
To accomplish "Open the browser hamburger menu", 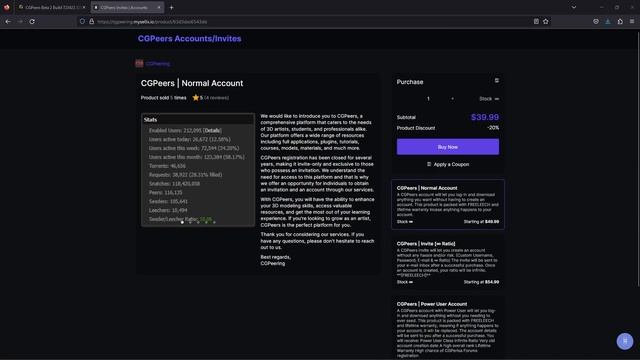I will 632,22.
